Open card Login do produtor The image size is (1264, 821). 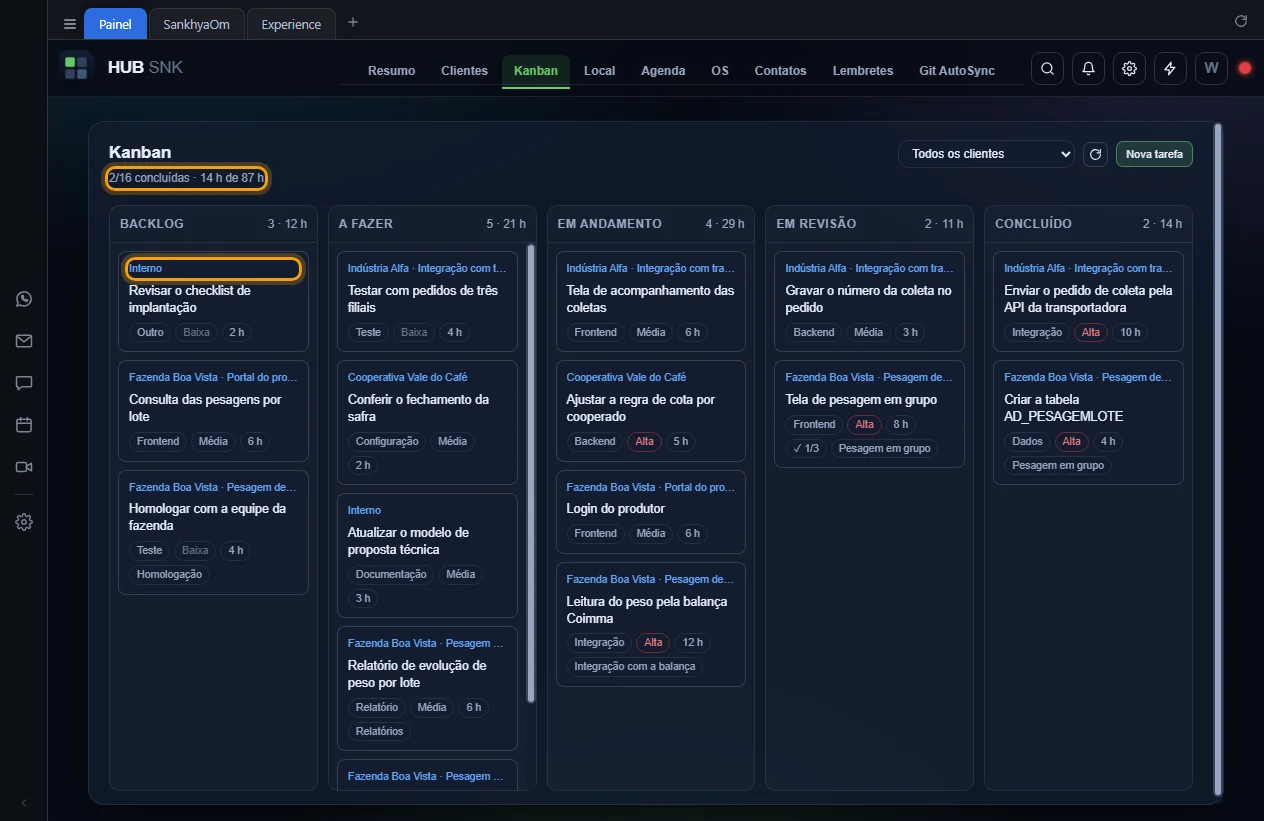click(x=651, y=511)
